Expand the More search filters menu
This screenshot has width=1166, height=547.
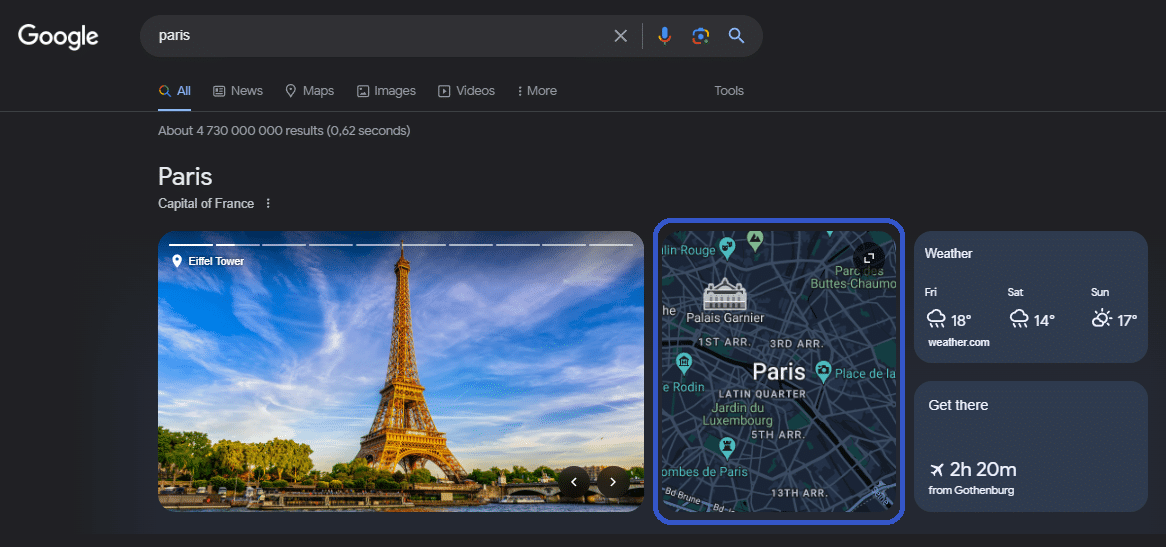pyautogui.click(x=537, y=91)
